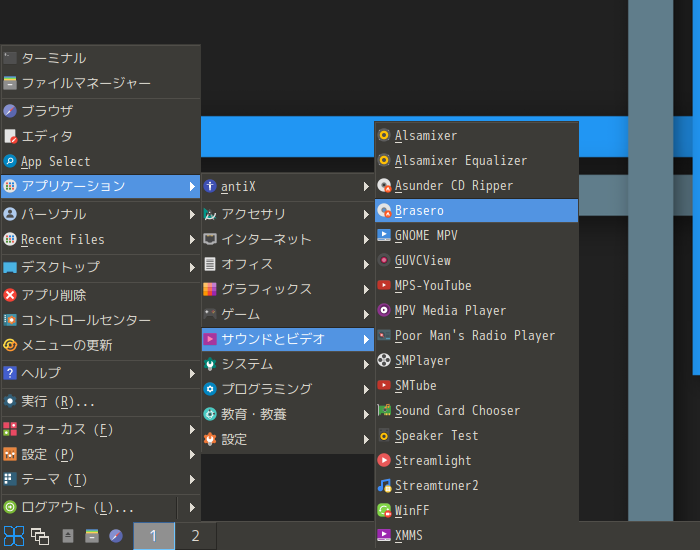Click the Asunder CD Ripper disc icon
The width and height of the screenshot is (700, 550).
pyautogui.click(x=384, y=185)
